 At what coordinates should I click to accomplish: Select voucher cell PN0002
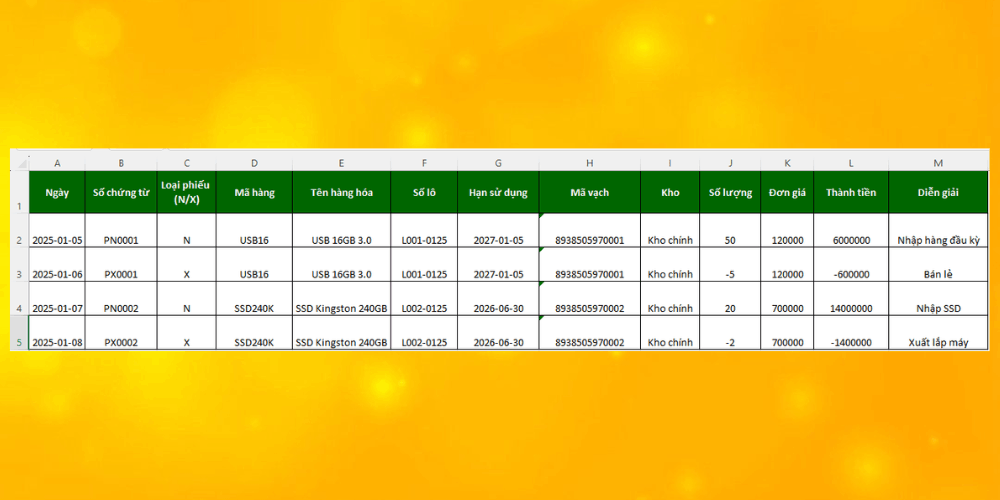pos(121,298)
